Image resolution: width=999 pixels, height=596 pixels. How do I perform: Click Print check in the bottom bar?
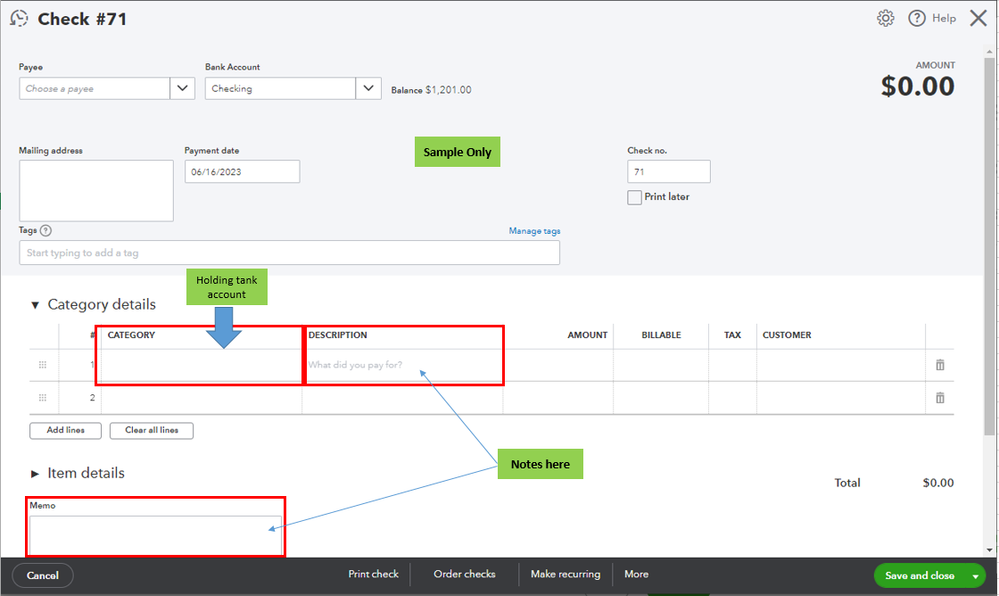pyautogui.click(x=373, y=574)
